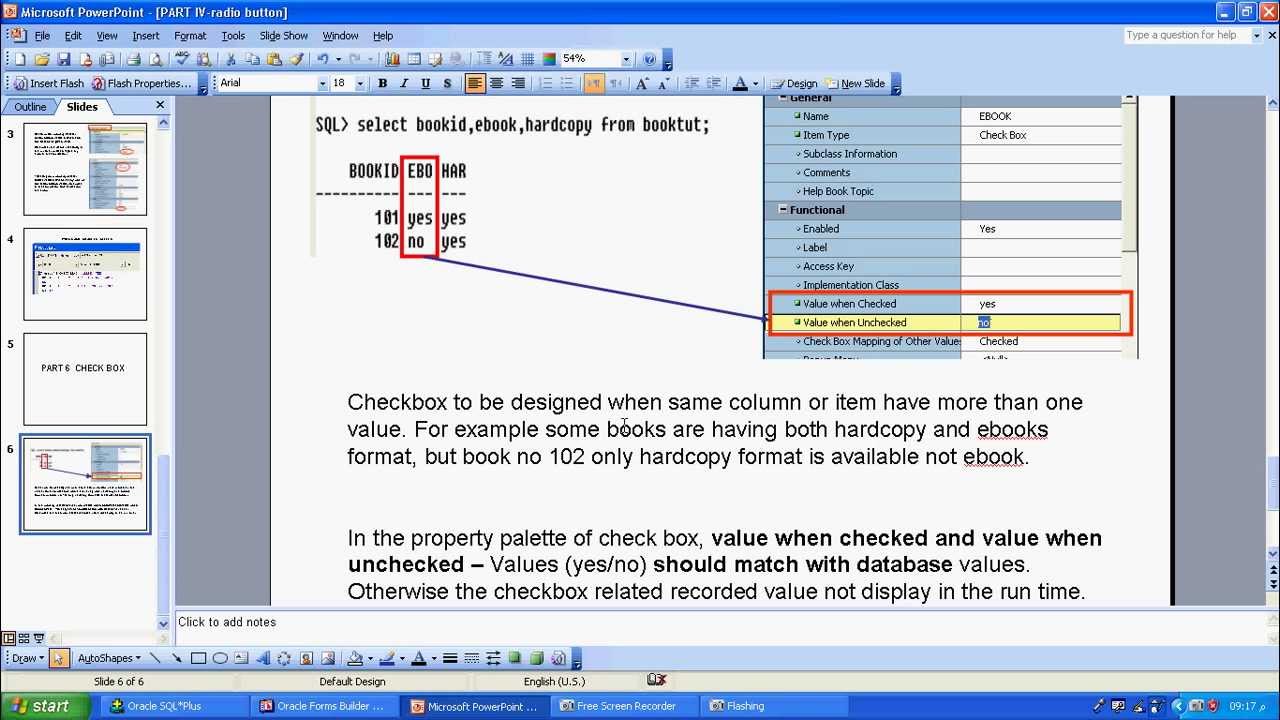
Task: Select slide 5 PART 6 CHECK BOX thumbnail
Action: [x=85, y=379]
